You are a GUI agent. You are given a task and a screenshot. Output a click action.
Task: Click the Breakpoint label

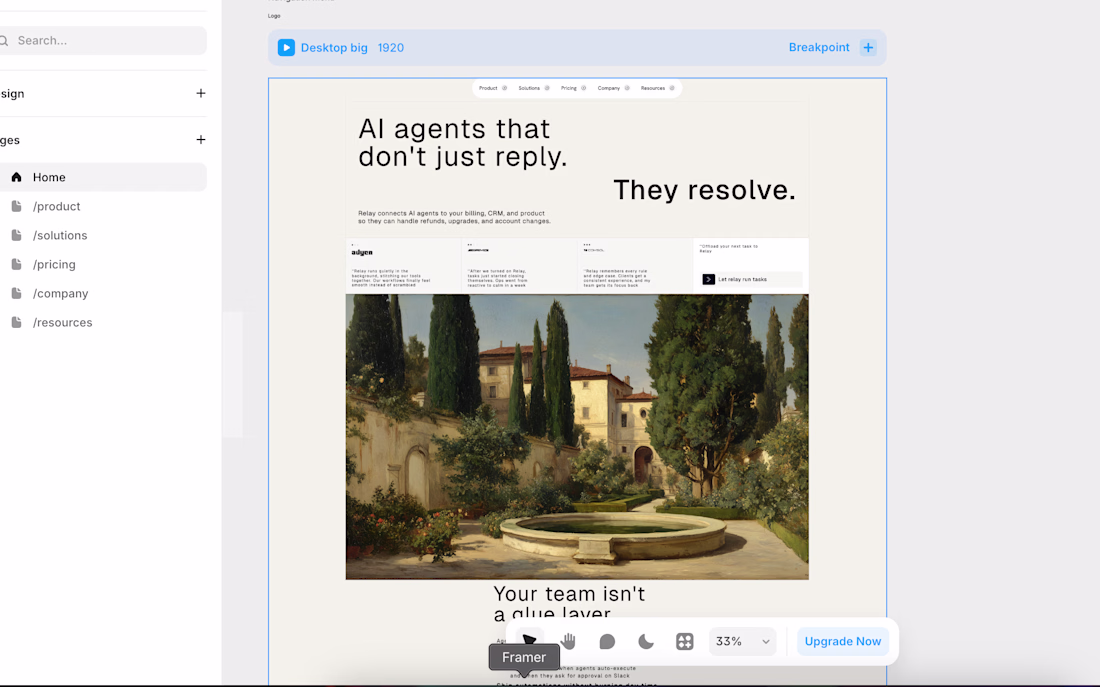point(819,47)
